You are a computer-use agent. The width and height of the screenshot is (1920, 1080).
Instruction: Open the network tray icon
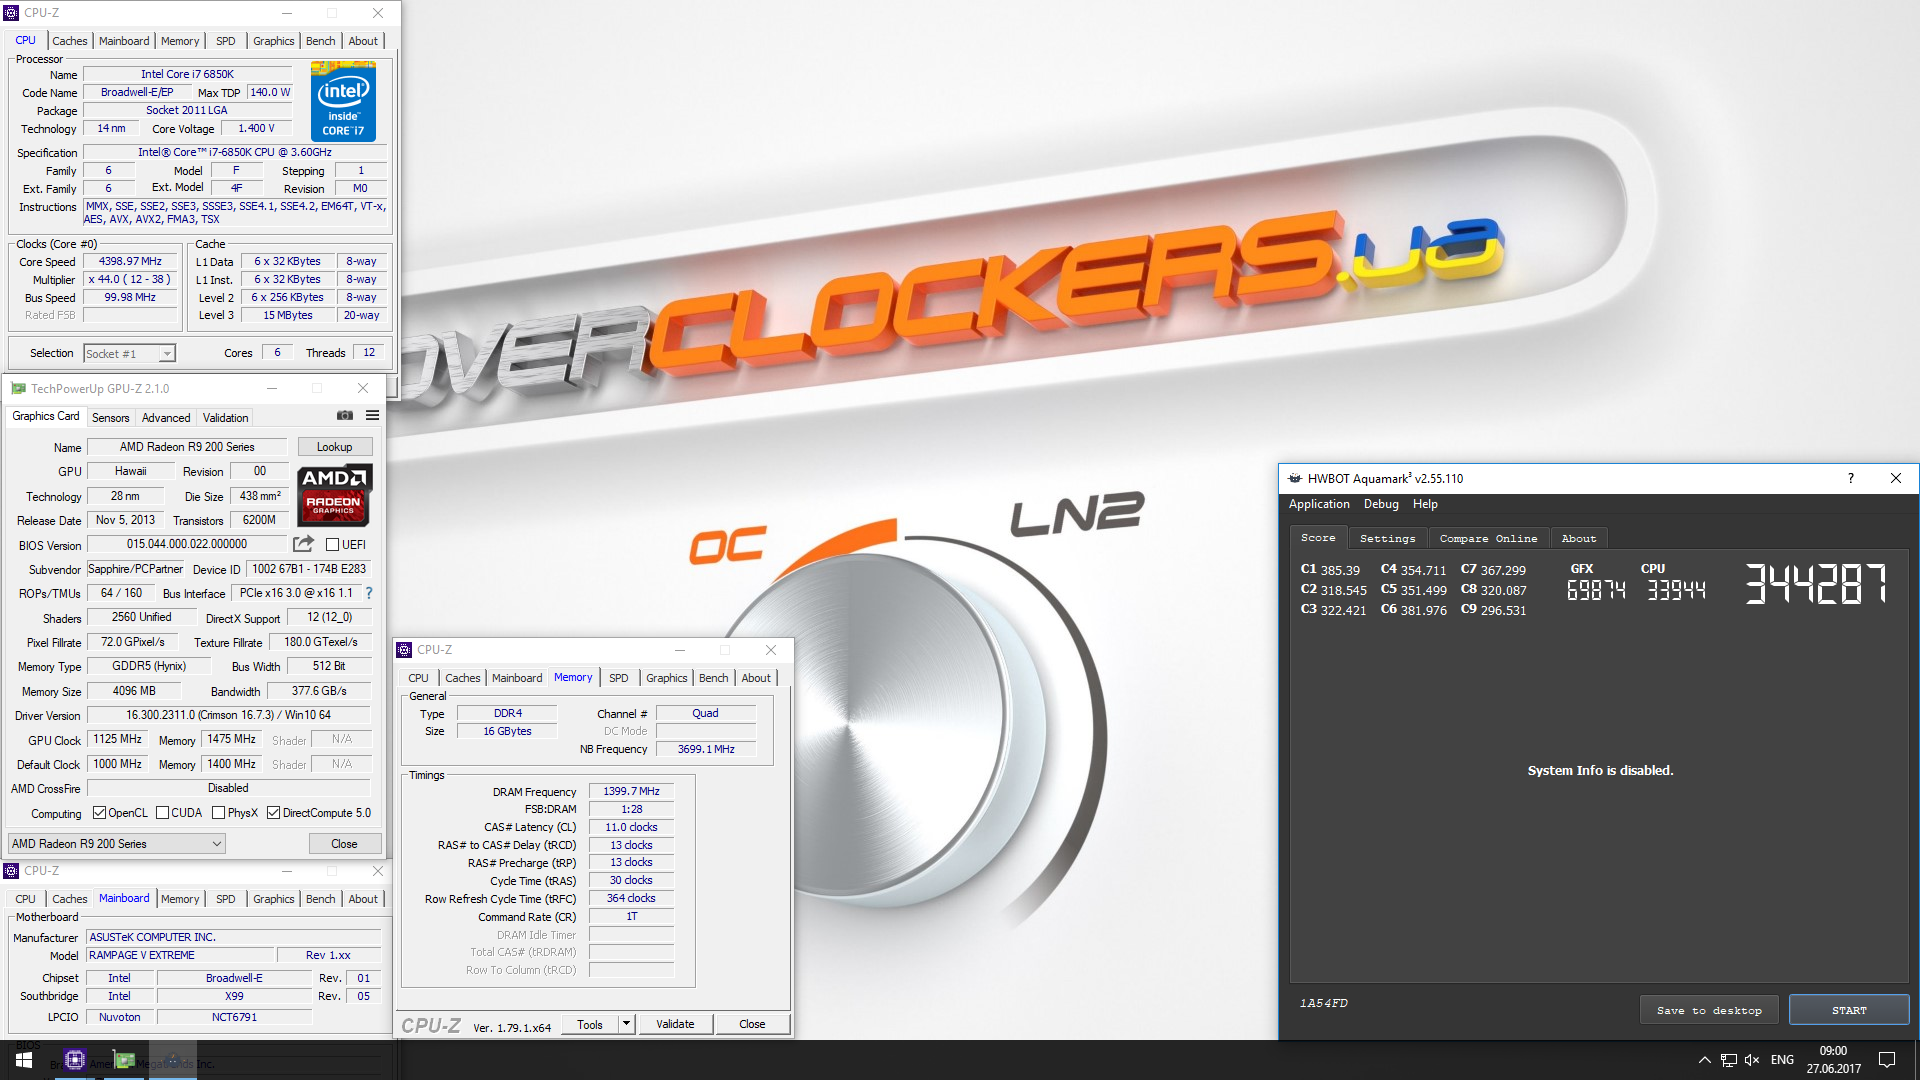1728,1060
